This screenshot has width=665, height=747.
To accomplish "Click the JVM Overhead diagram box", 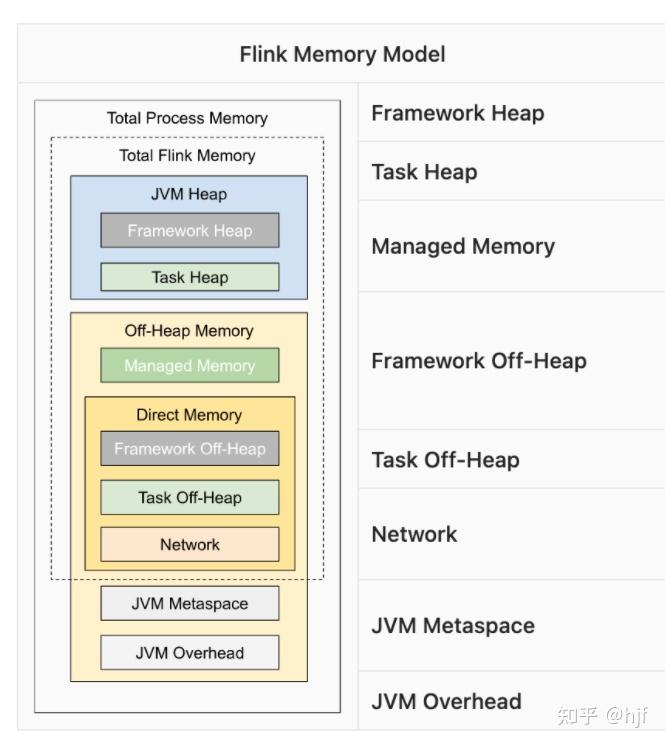I will [189, 653].
